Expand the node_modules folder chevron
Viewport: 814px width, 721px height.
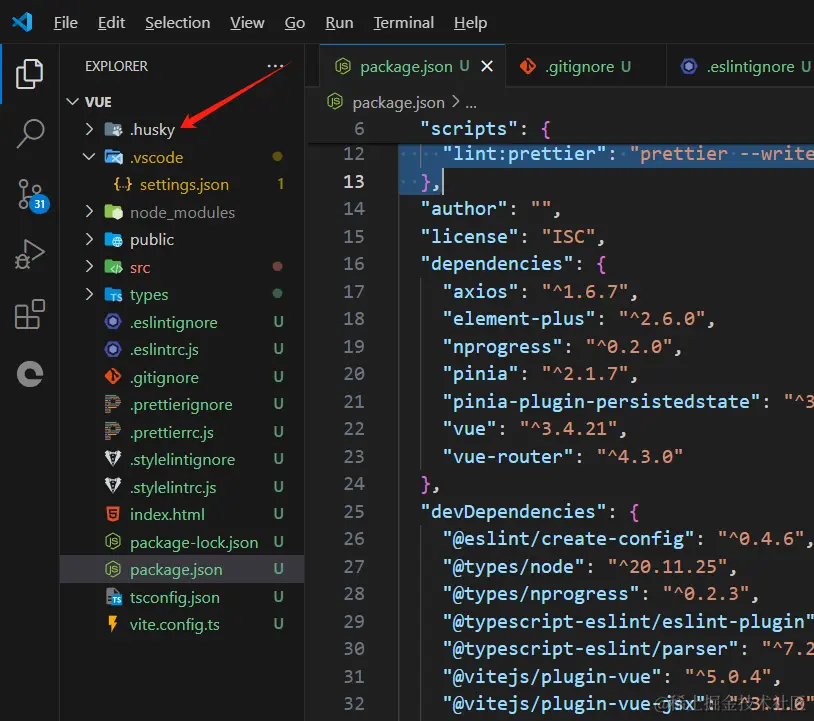[89, 212]
